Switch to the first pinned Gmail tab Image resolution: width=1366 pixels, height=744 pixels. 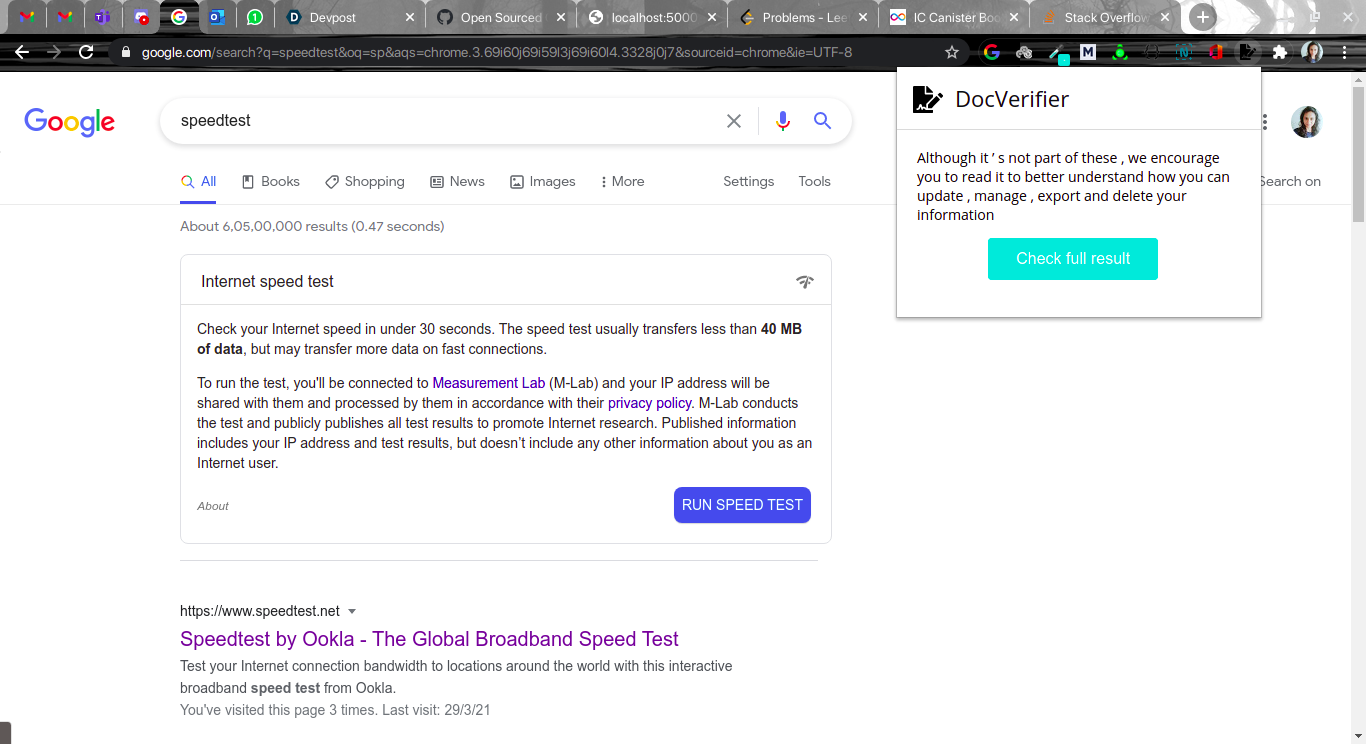click(27, 17)
